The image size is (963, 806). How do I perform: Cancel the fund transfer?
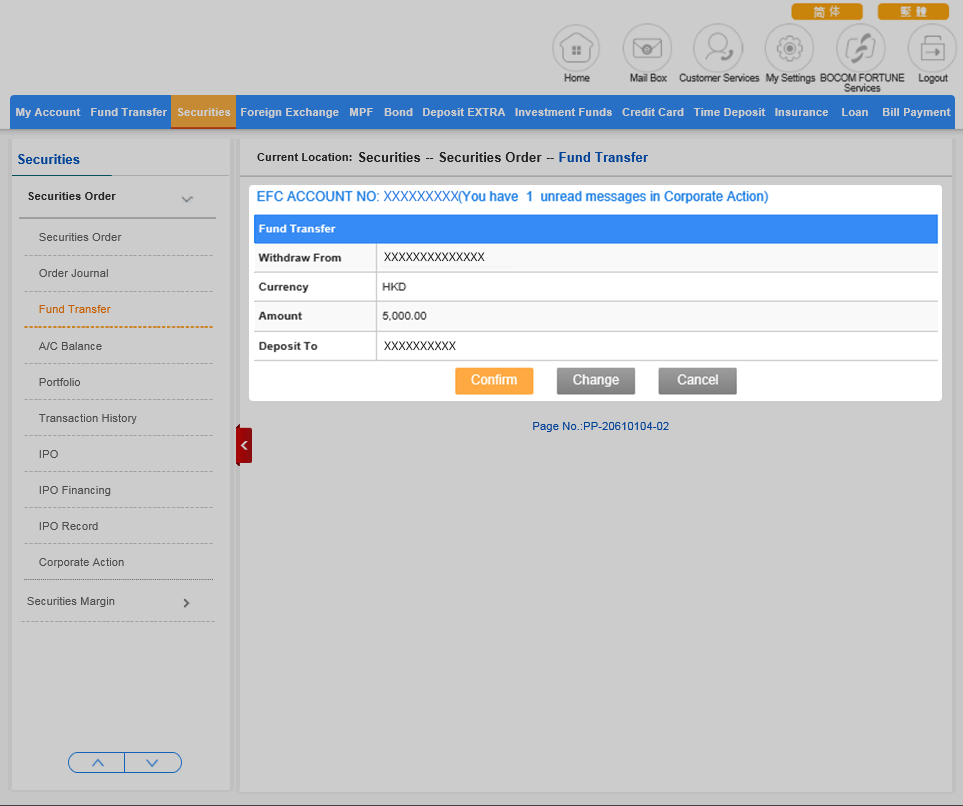tap(697, 380)
